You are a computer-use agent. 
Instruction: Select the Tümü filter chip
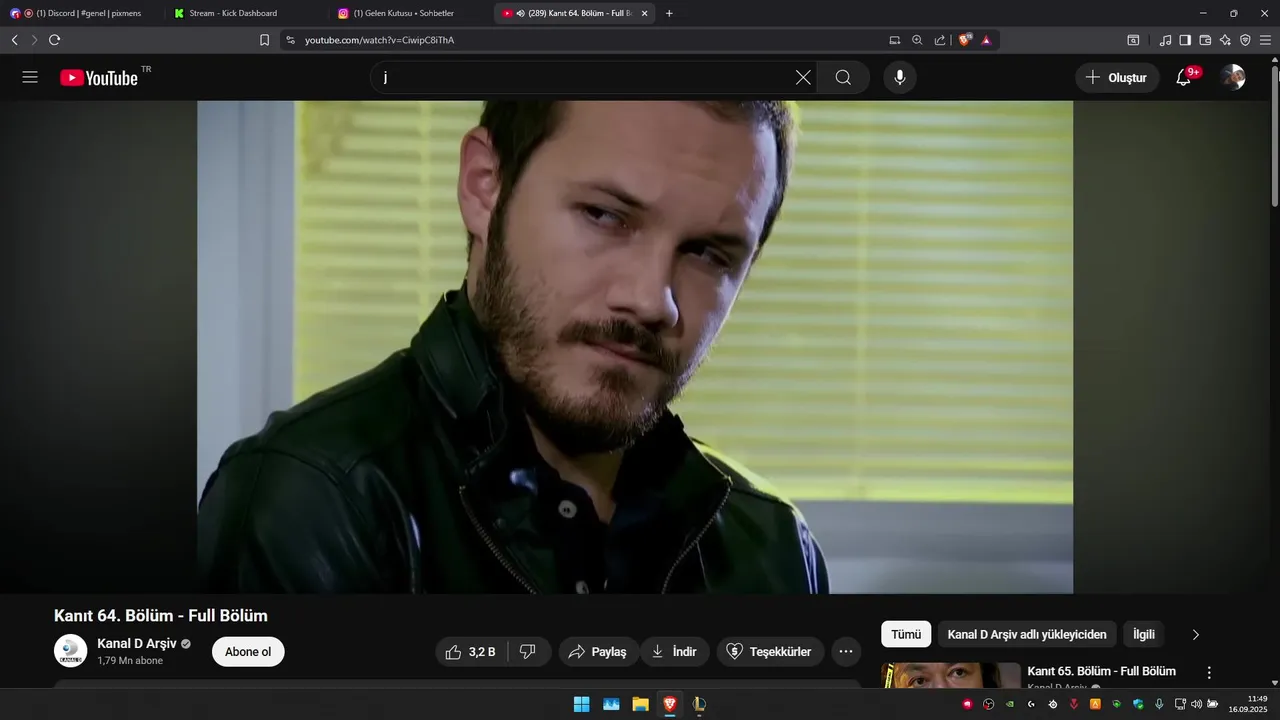click(906, 634)
